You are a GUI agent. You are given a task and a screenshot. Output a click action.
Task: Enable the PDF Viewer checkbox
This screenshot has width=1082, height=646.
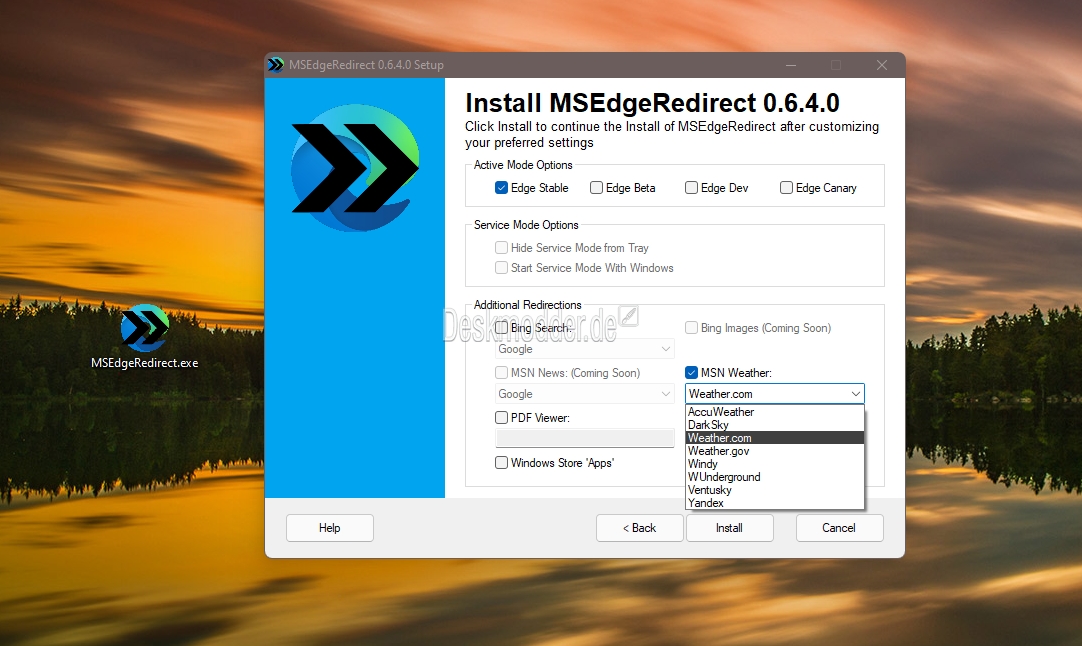coord(502,418)
